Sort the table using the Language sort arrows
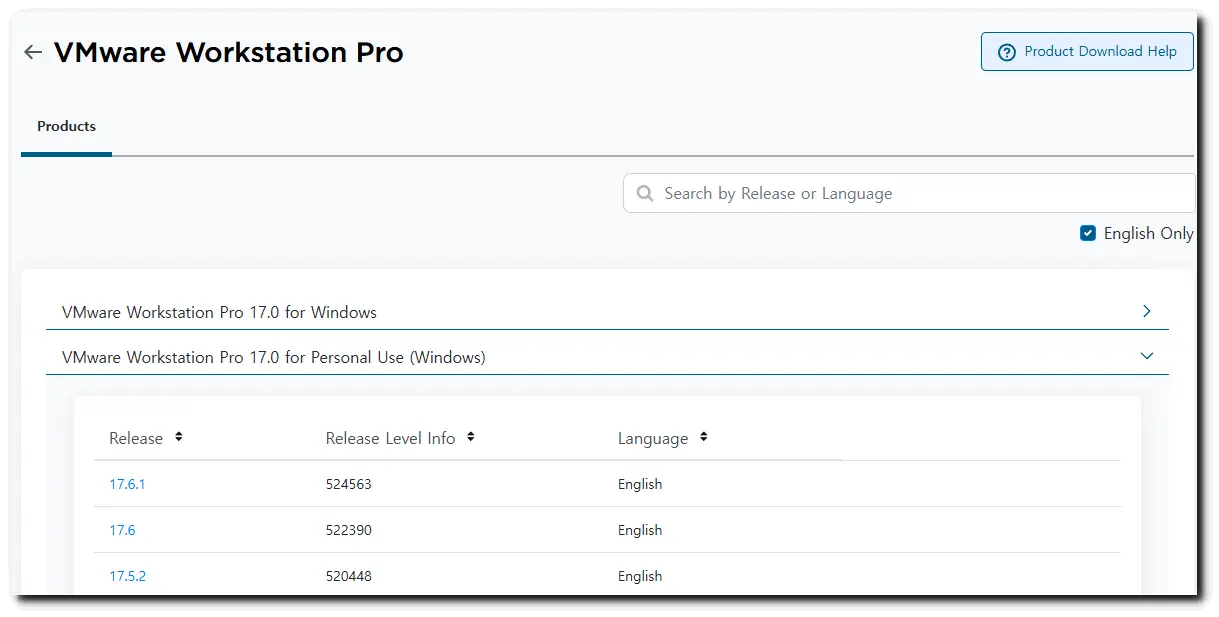Image resolution: width=1219 pixels, height=617 pixels. click(x=702, y=437)
